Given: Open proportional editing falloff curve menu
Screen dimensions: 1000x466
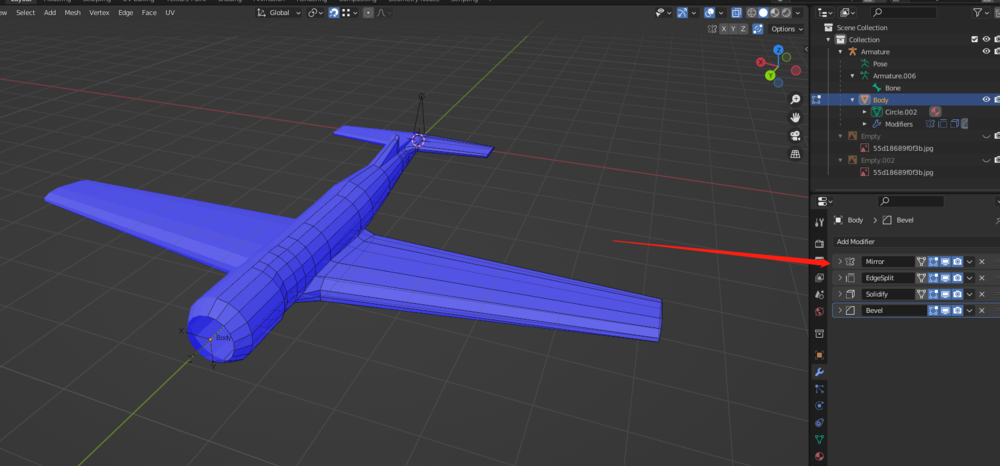Looking at the screenshot, I should tap(384, 13).
